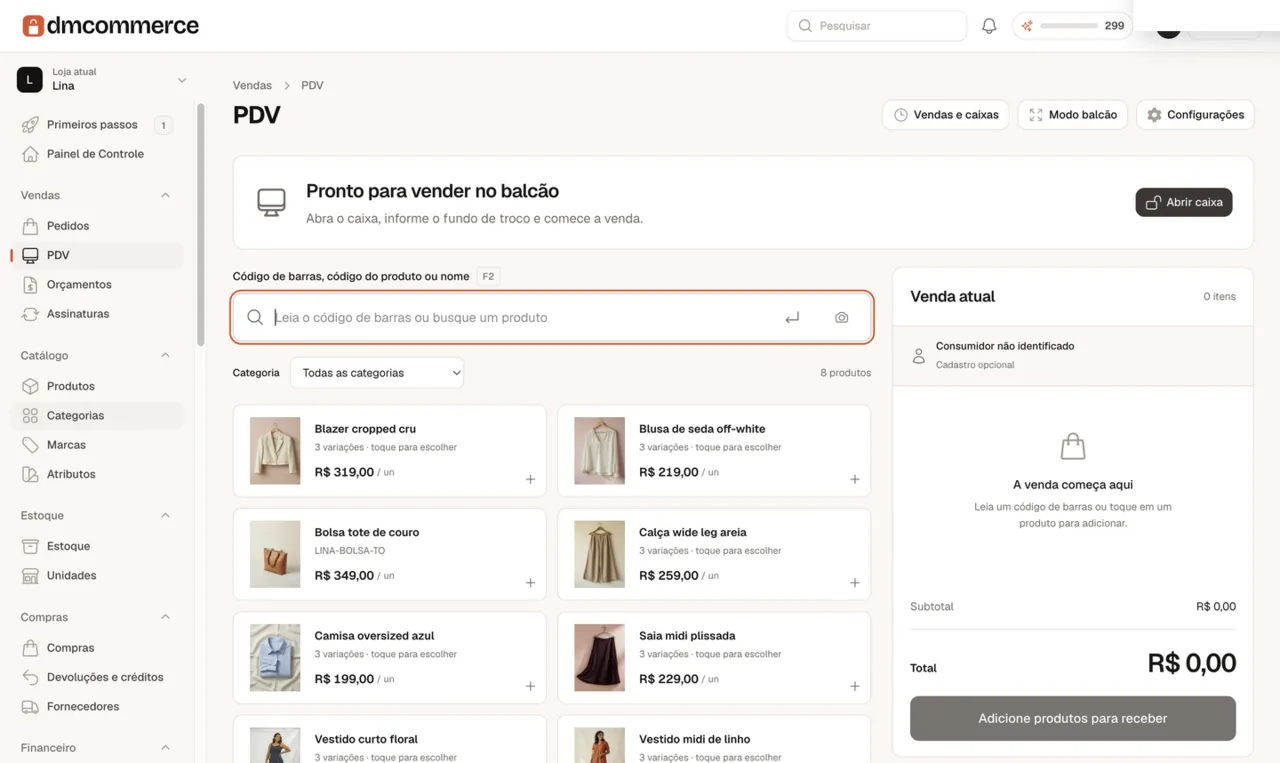The image size is (1280, 763).
Task: Click the Saia midi plissada thumbnail
Action: click(600, 658)
